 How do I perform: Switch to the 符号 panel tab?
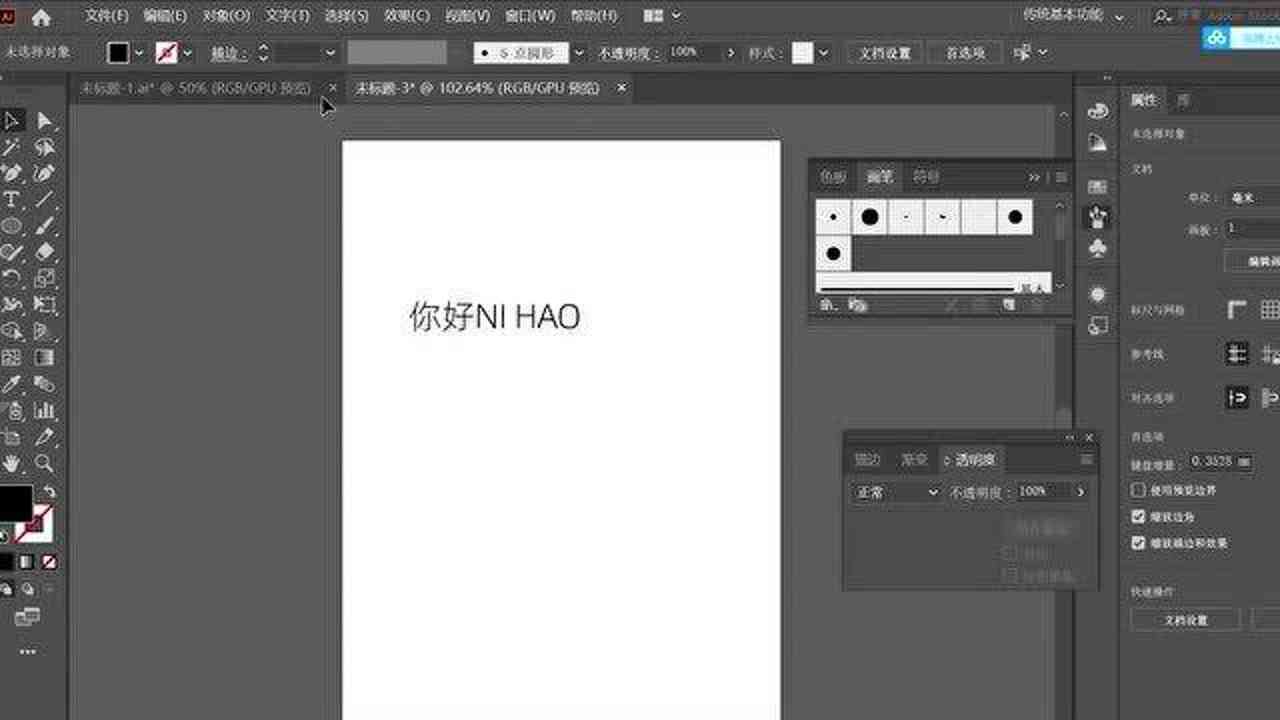click(926, 177)
